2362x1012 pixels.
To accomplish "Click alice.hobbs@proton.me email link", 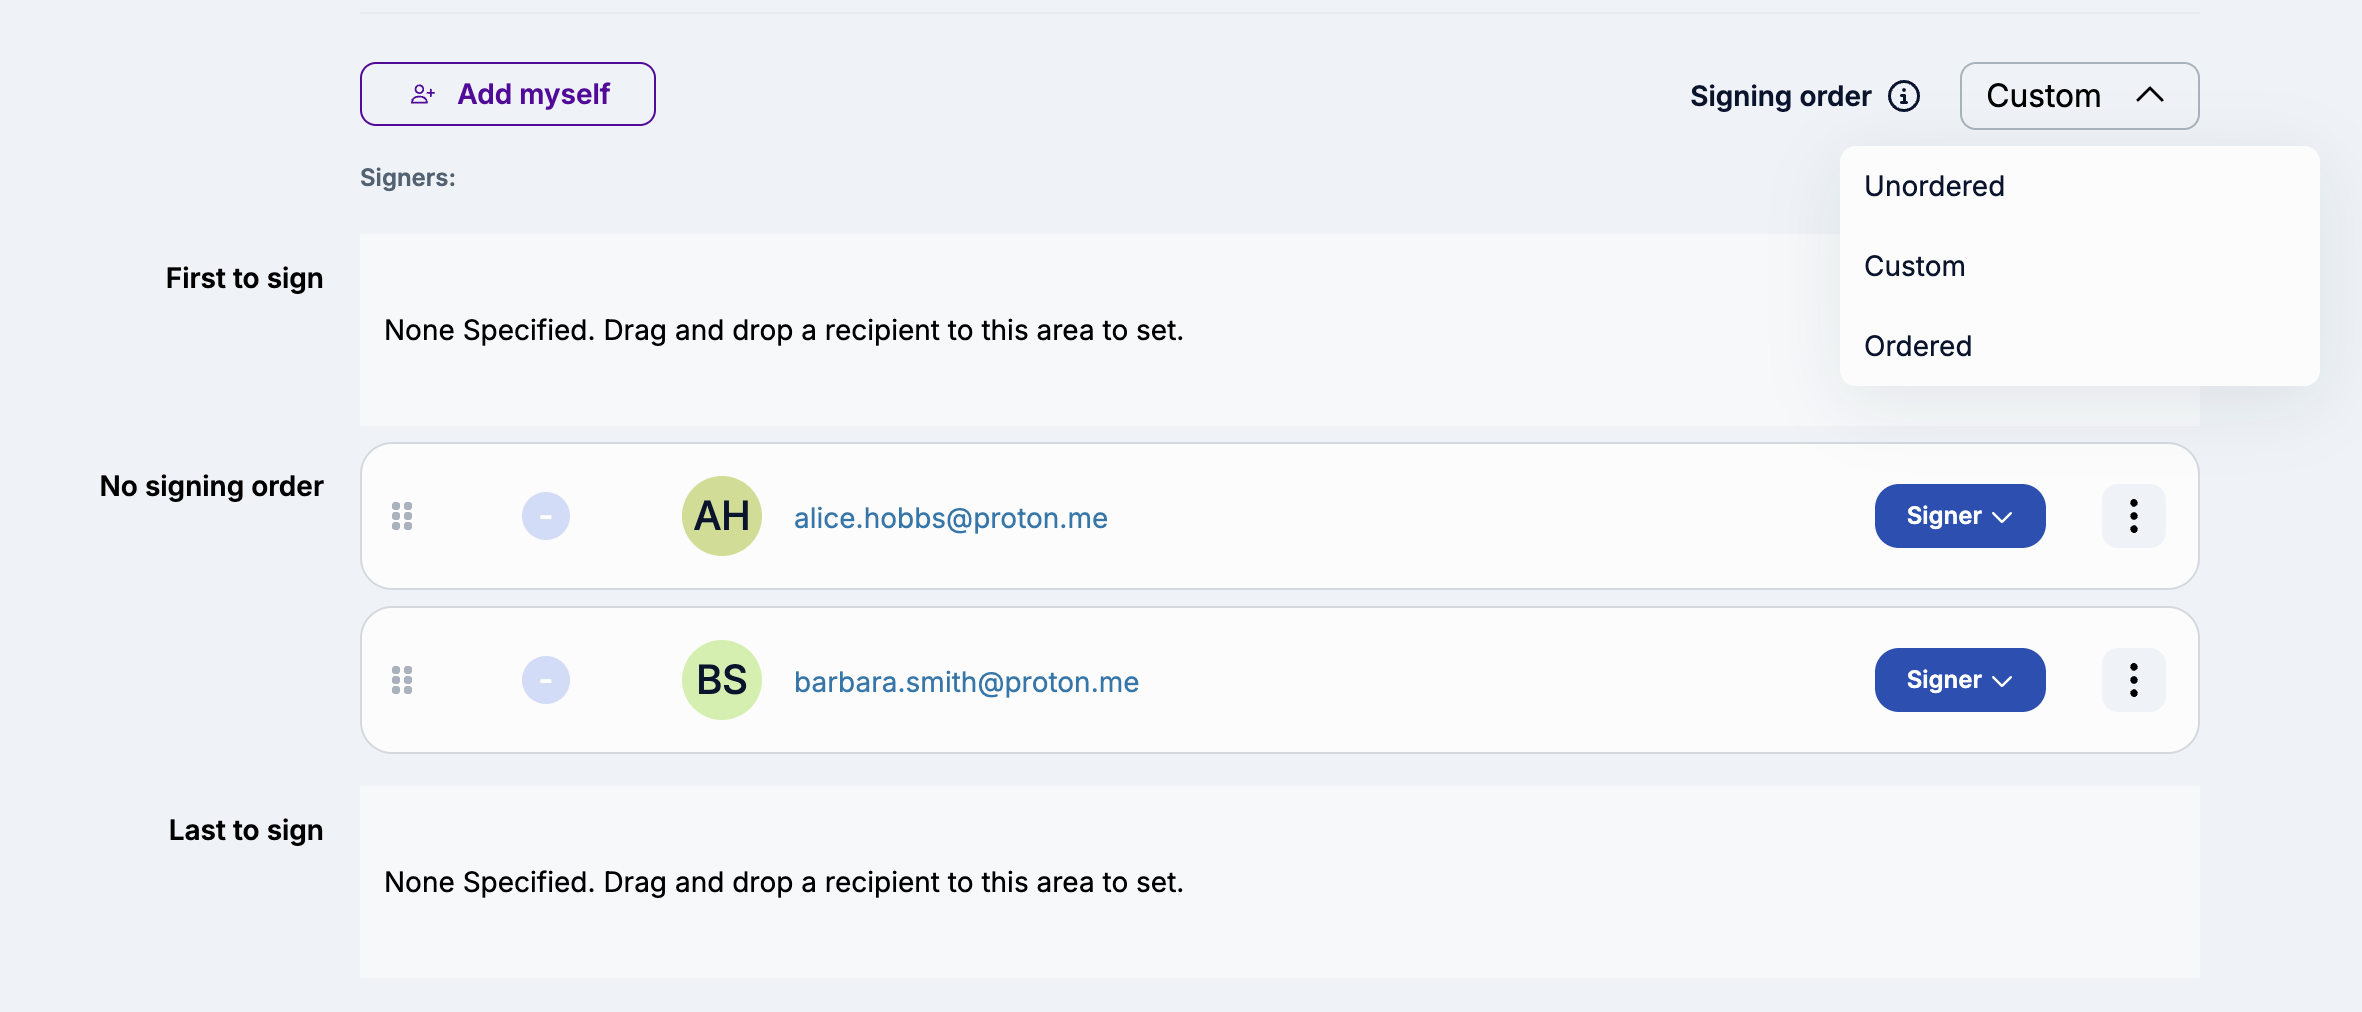I will (950, 518).
